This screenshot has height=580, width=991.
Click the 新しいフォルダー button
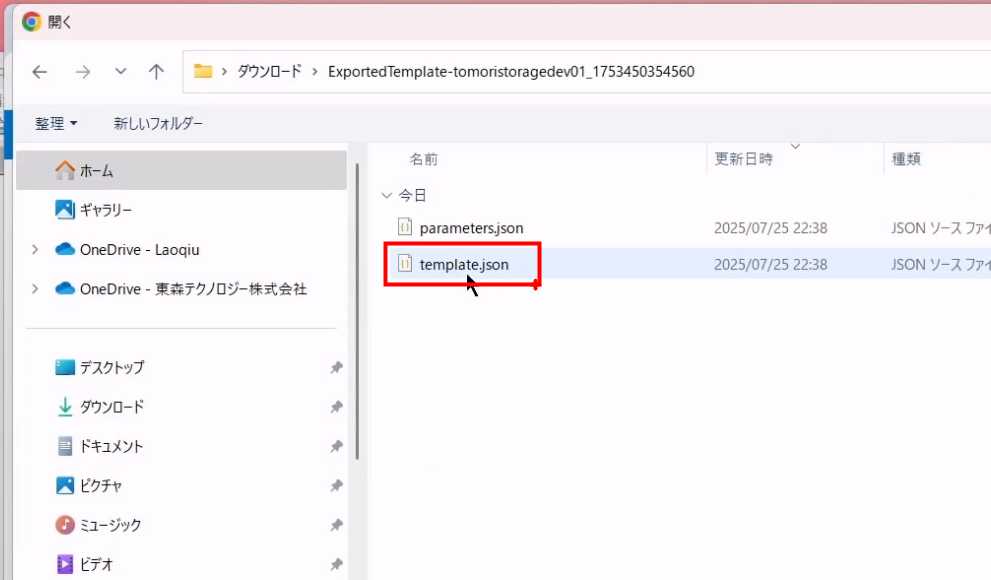tap(158, 124)
